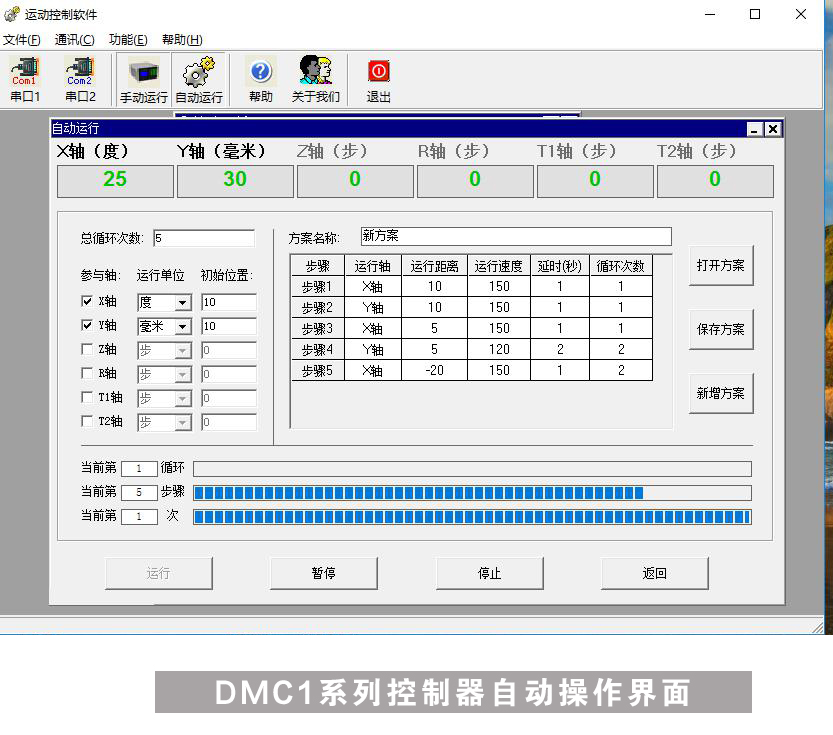The height and width of the screenshot is (735, 833).
Task: Close the 自动运行 dialog window
Action: (x=773, y=129)
